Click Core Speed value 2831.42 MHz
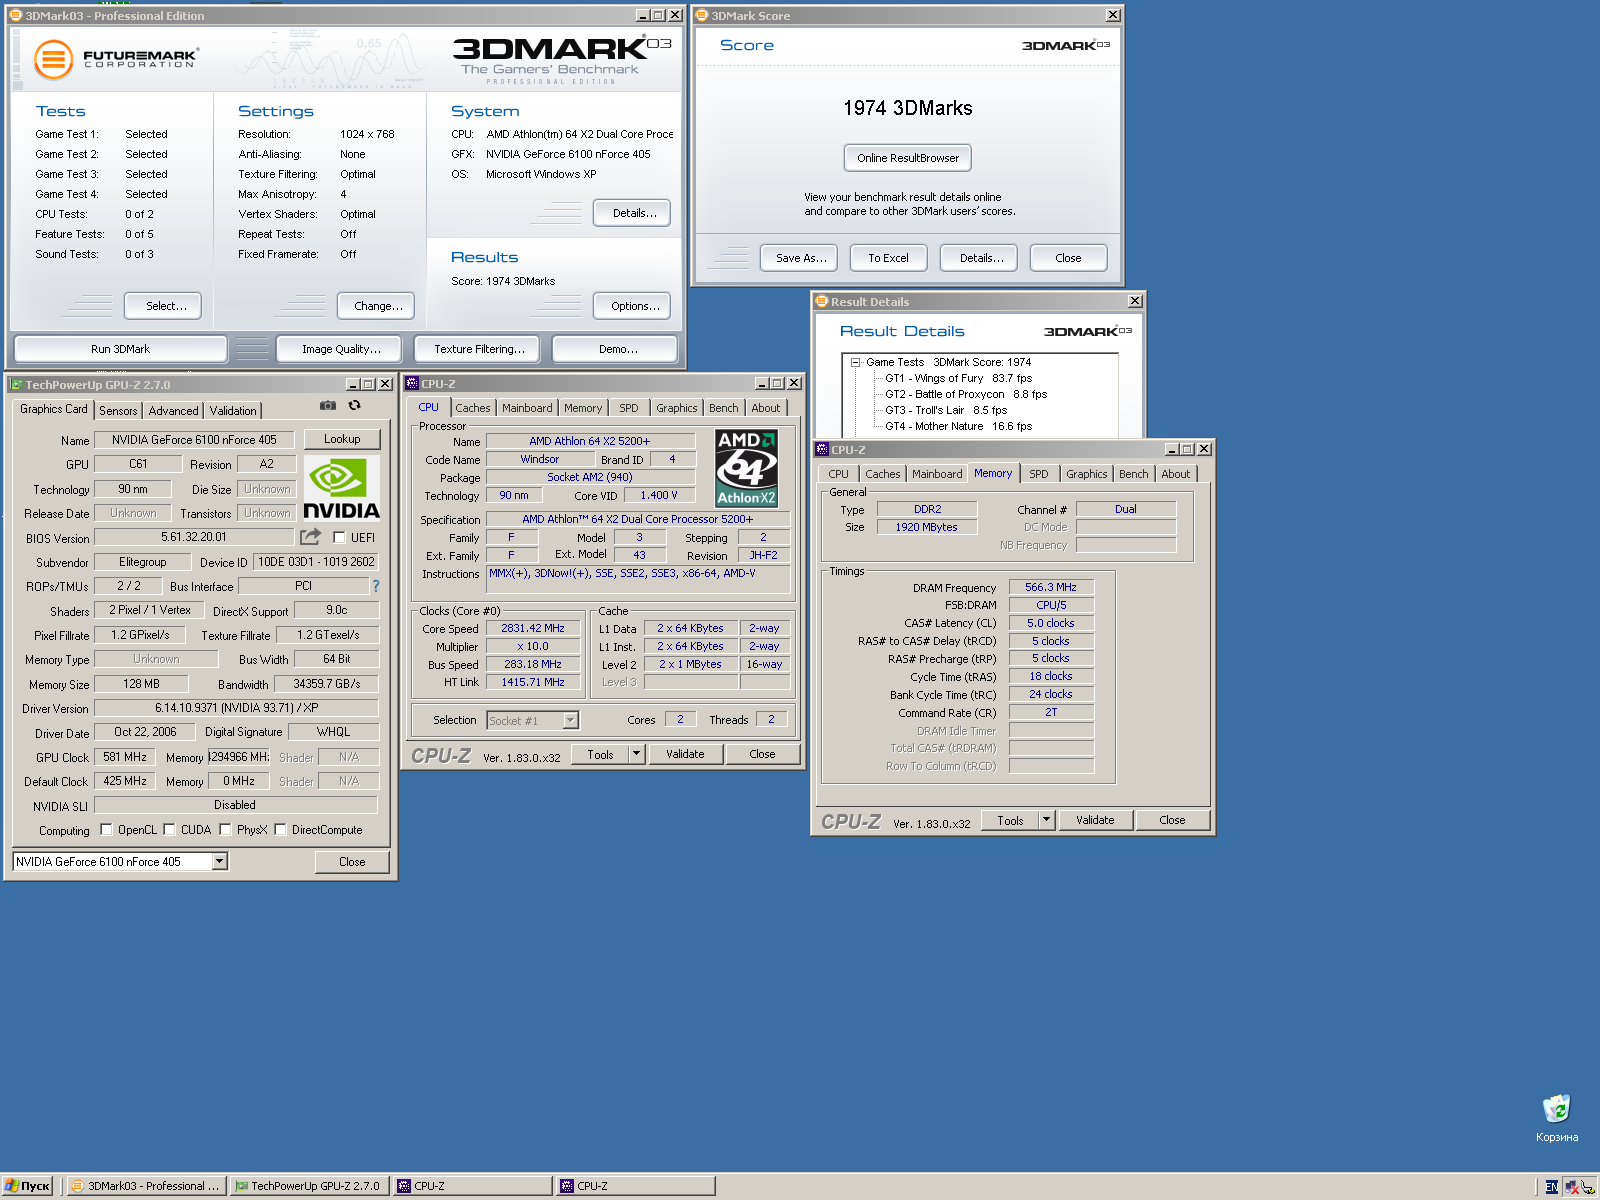This screenshot has width=1600, height=1200. (x=533, y=629)
